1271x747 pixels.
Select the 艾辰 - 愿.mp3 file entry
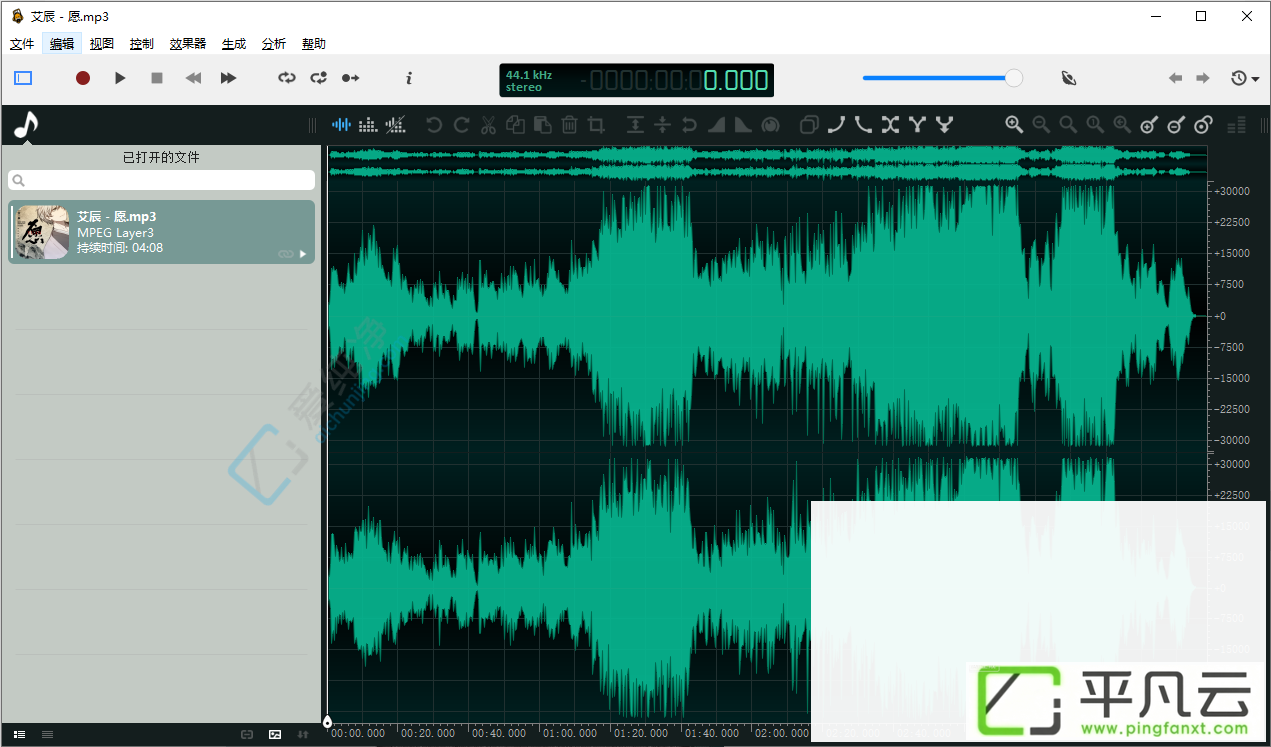tap(162, 232)
